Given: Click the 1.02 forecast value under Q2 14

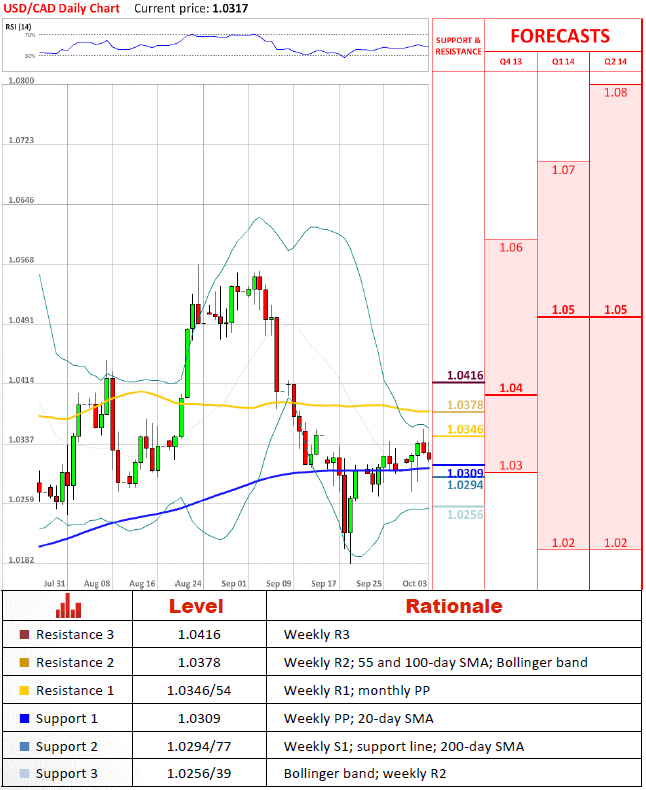Looking at the screenshot, I should coord(615,543).
